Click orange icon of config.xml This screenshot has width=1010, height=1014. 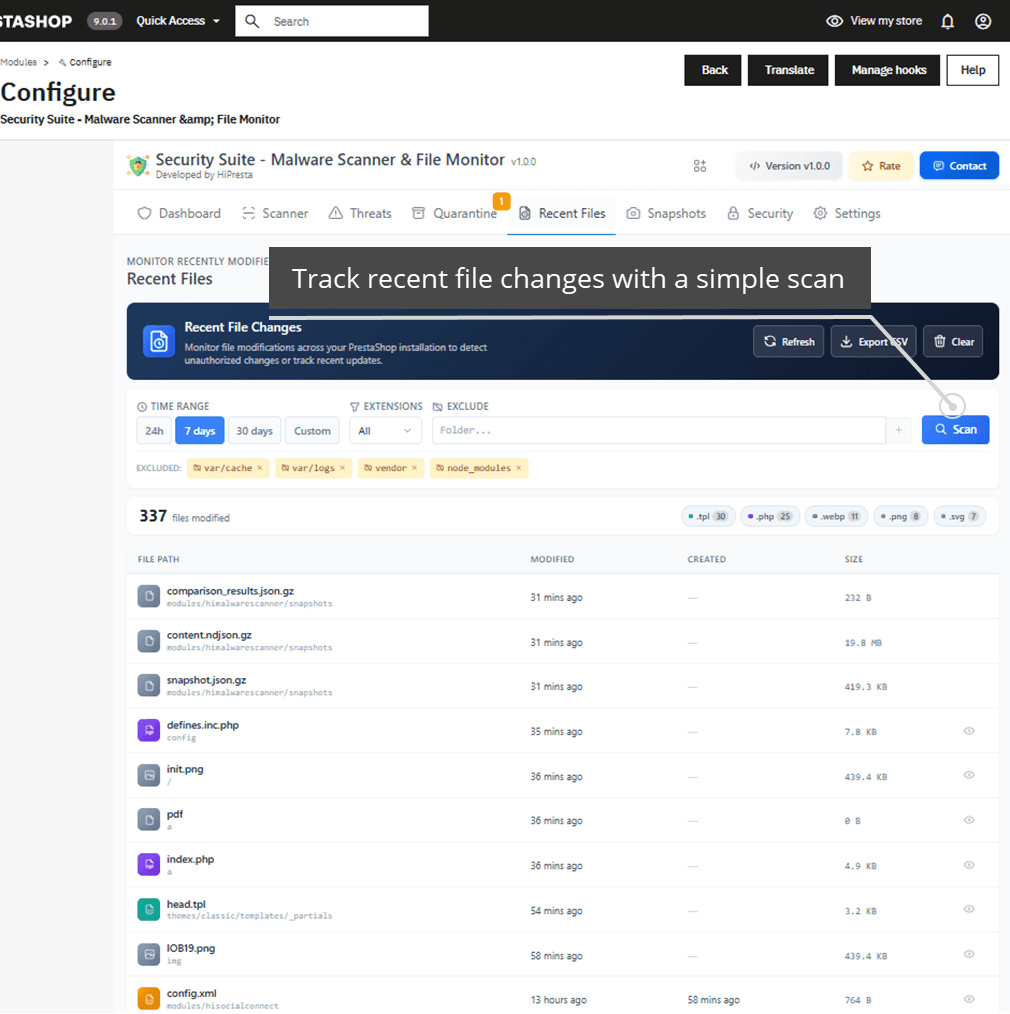pos(149,998)
